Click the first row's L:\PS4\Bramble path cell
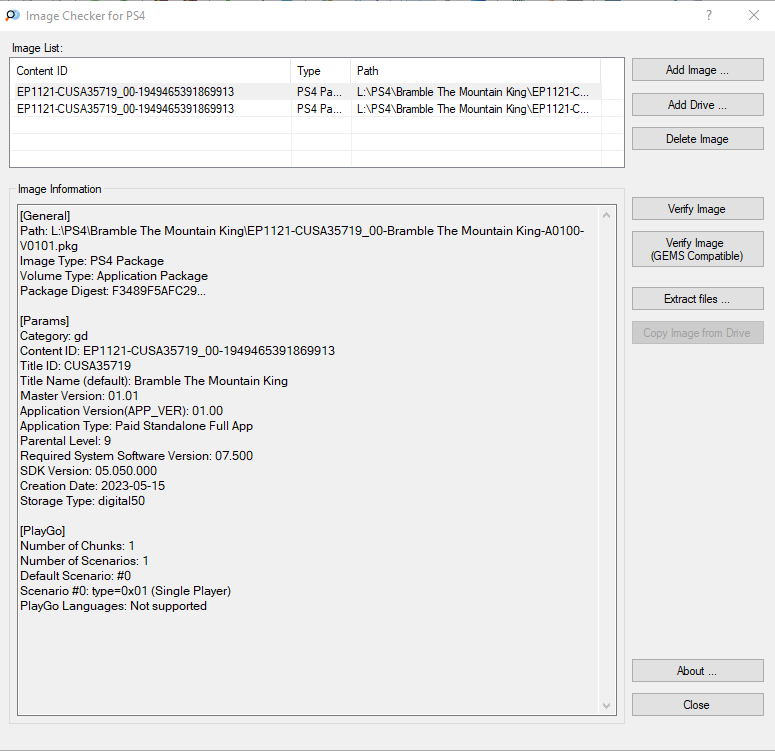Image resolution: width=775 pixels, height=751 pixels. click(473, 91)
